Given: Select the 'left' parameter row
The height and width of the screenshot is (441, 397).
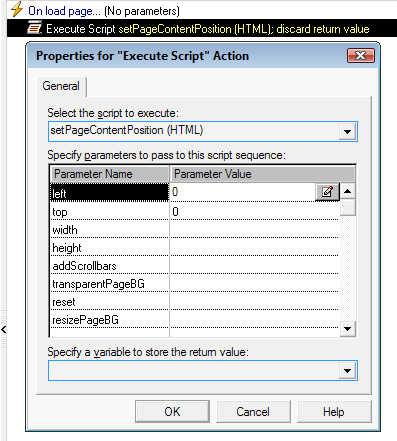Looking at the screenshot, I should [x=110, y=193].
